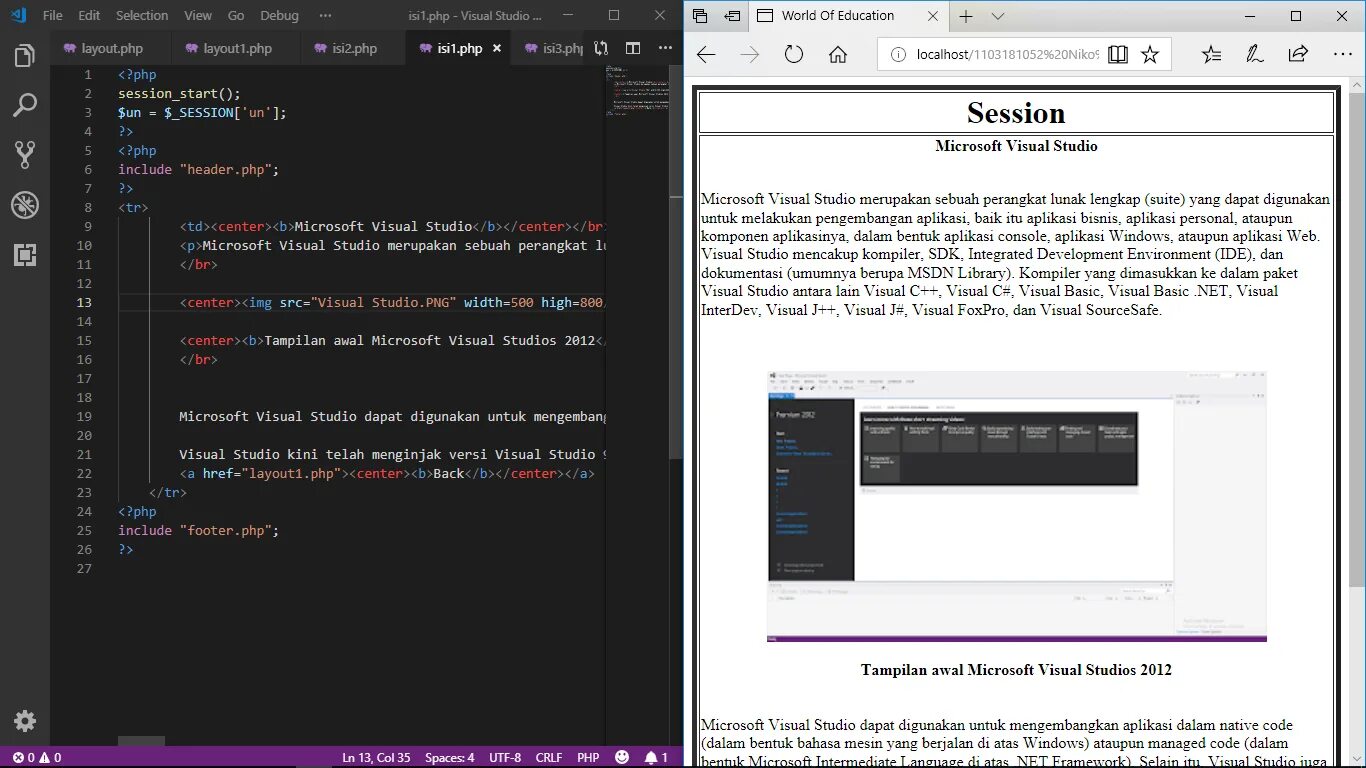Click the 'include "footer.php";' line

[198, 531]
